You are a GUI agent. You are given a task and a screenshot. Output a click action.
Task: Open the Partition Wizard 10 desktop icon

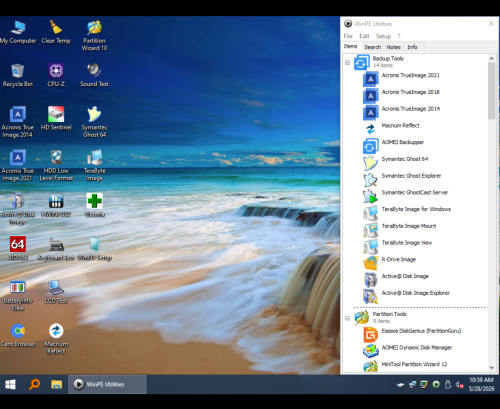point(94,35)
